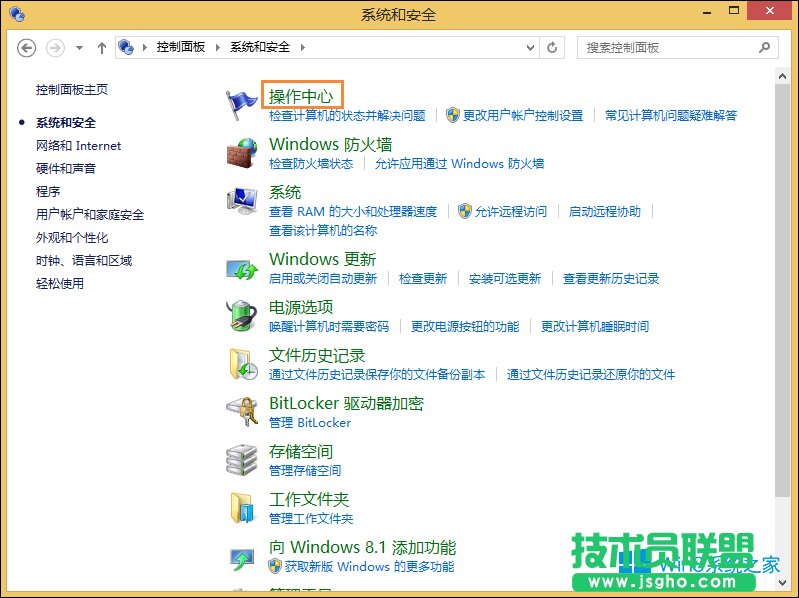The image size is (799, 598).
Task: Open 控制面板主页 in sidebar
Action: 72,90
